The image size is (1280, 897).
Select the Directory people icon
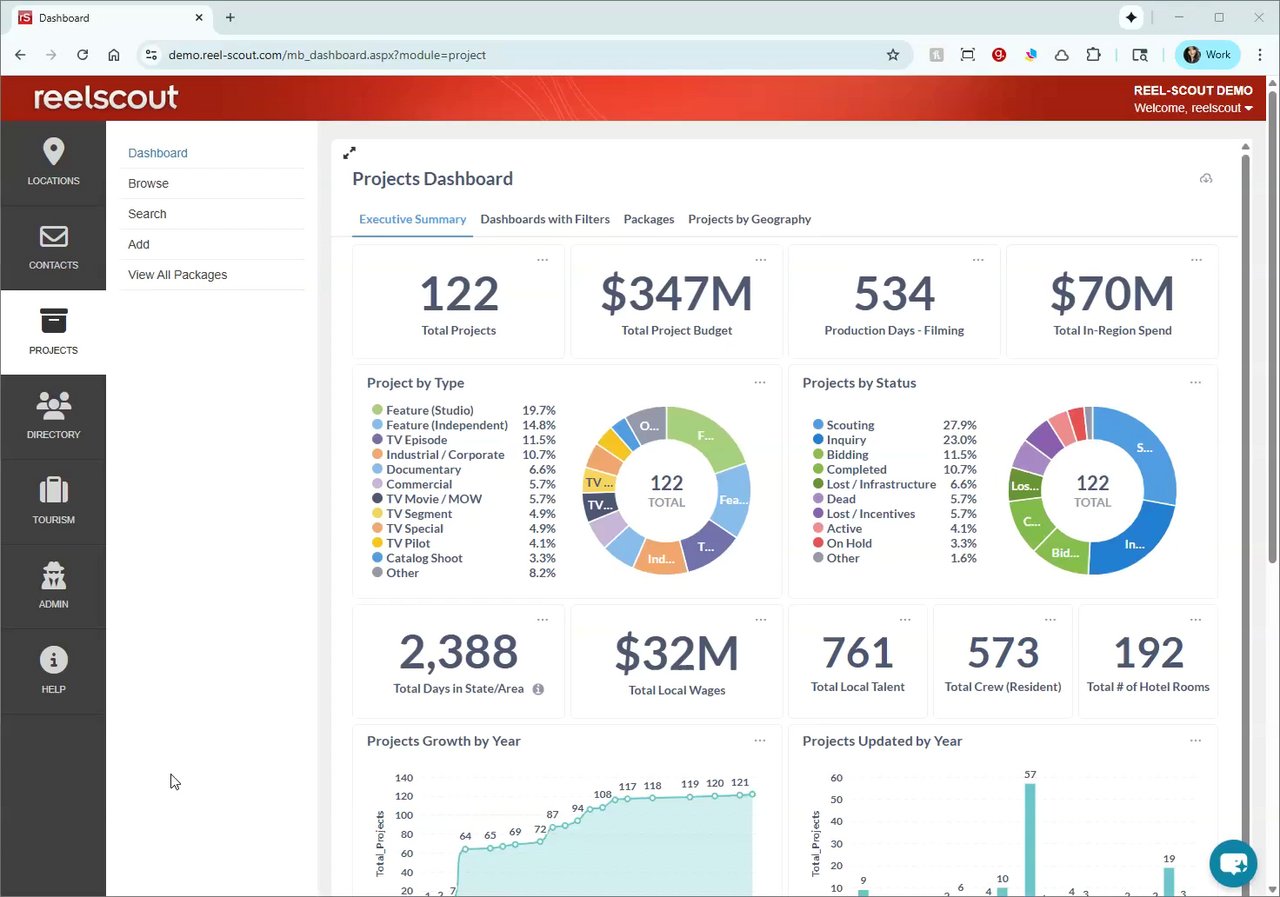coord(53,405)
